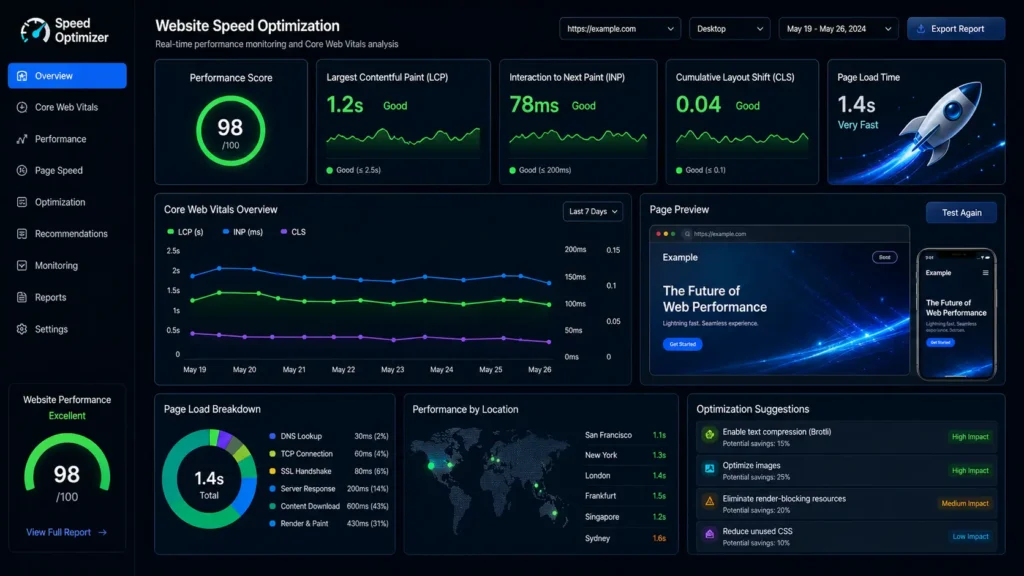Click the Recommendations sidebar icon

[22, 234]
